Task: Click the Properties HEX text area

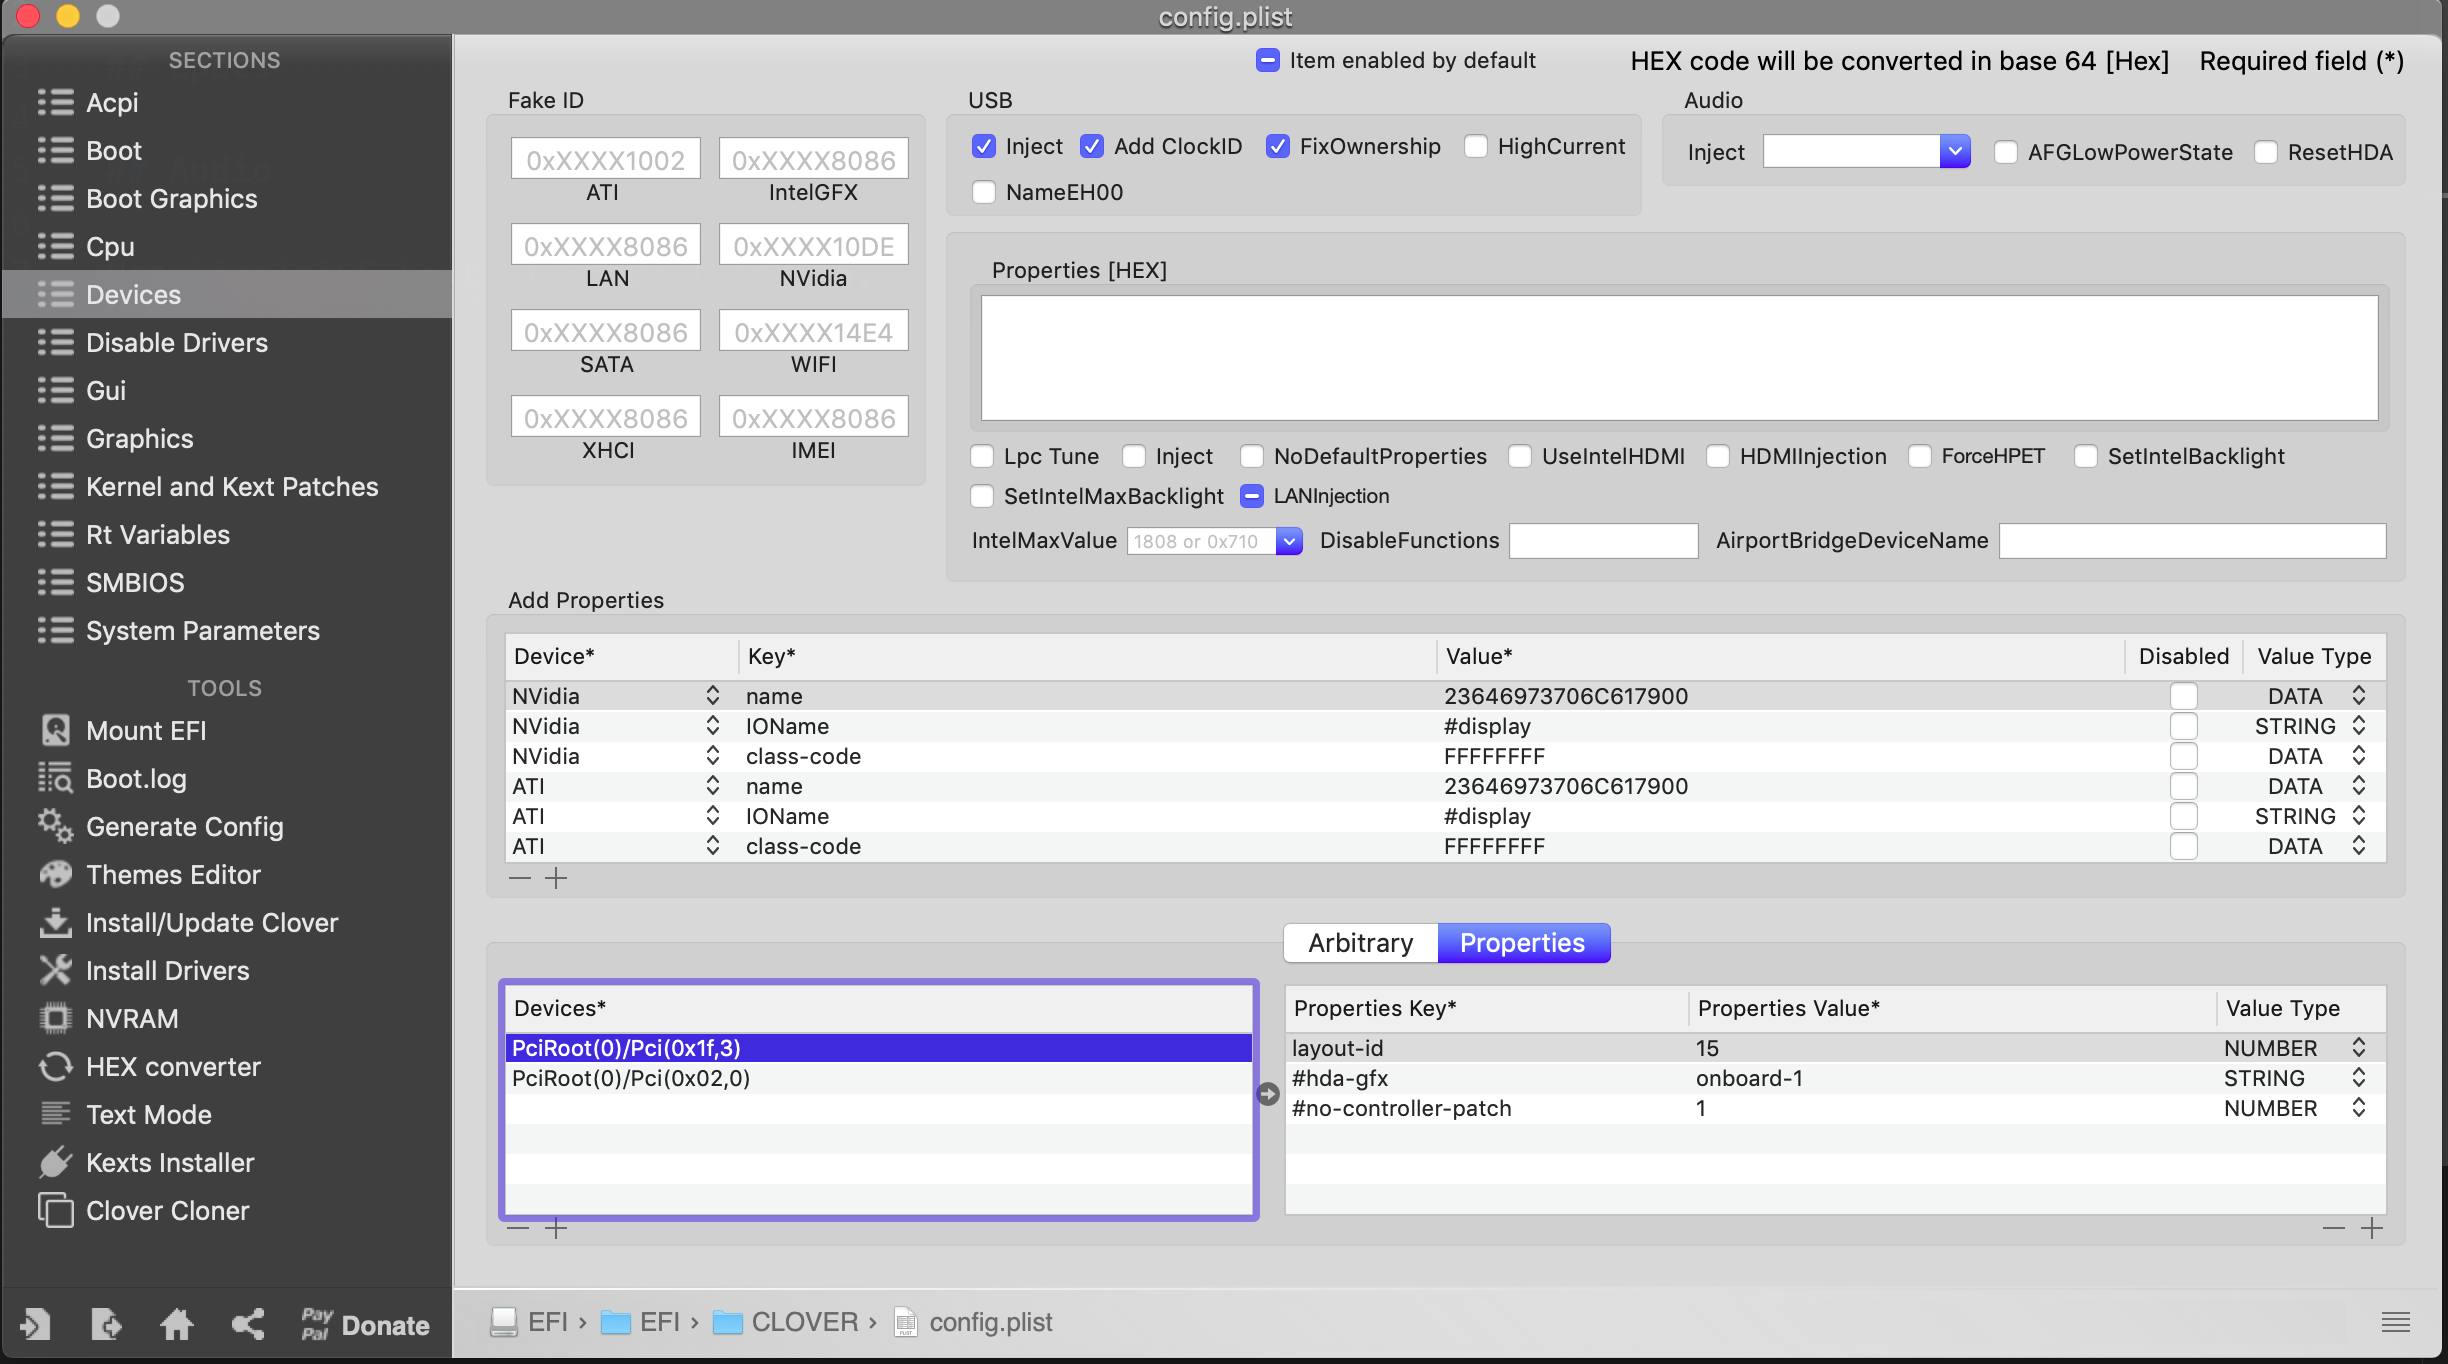Action: (1679, 358)
